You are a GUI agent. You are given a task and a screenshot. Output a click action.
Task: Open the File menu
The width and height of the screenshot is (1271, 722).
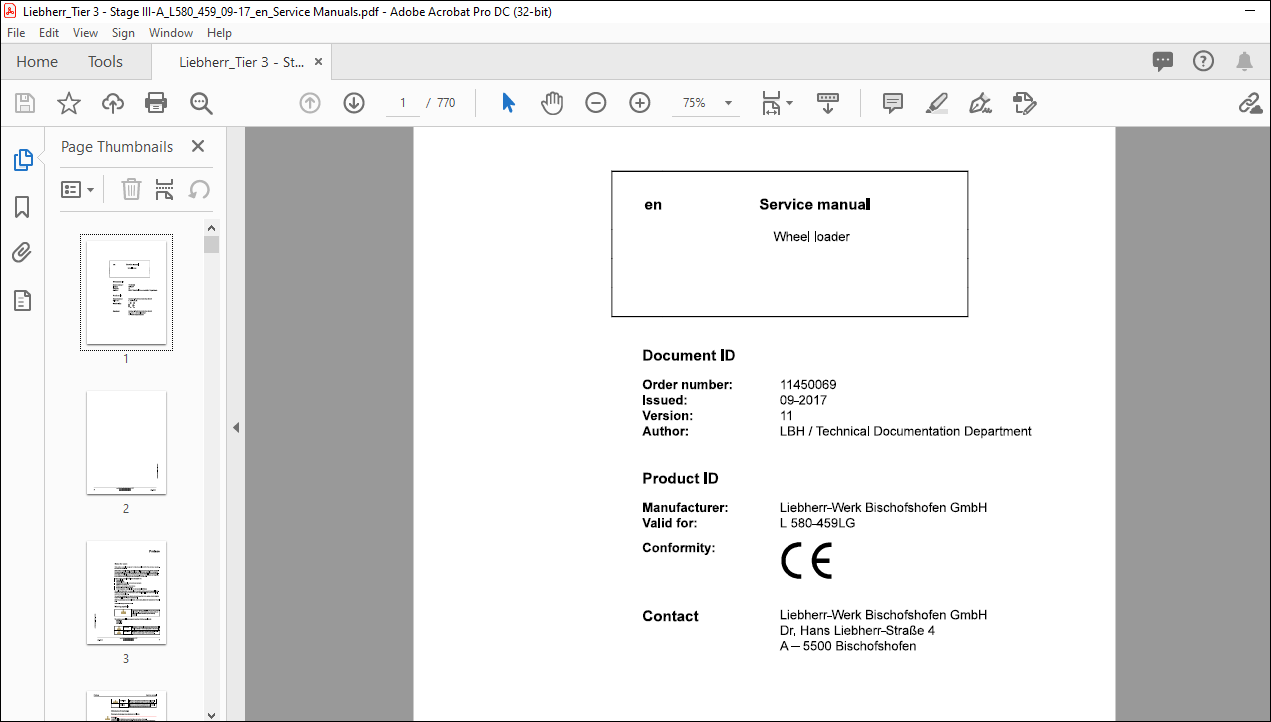pos(16,33)
